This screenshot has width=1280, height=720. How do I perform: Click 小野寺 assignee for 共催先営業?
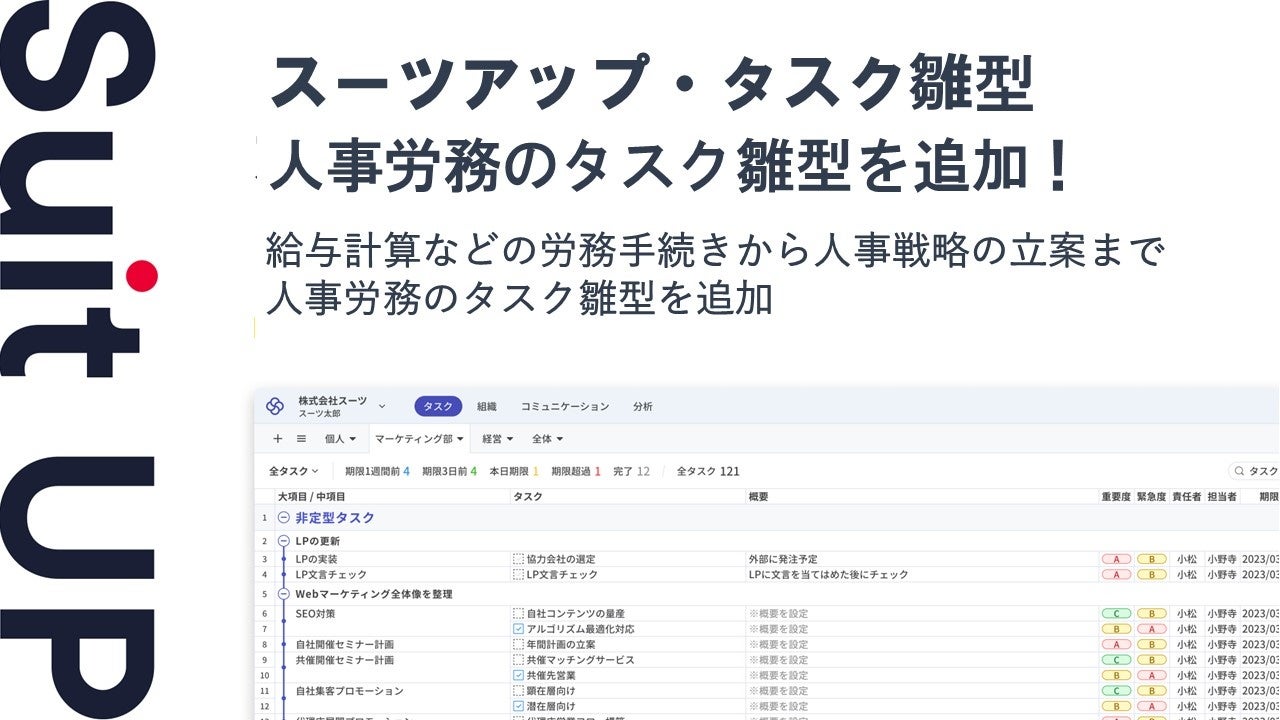(x=1222, y=676)
